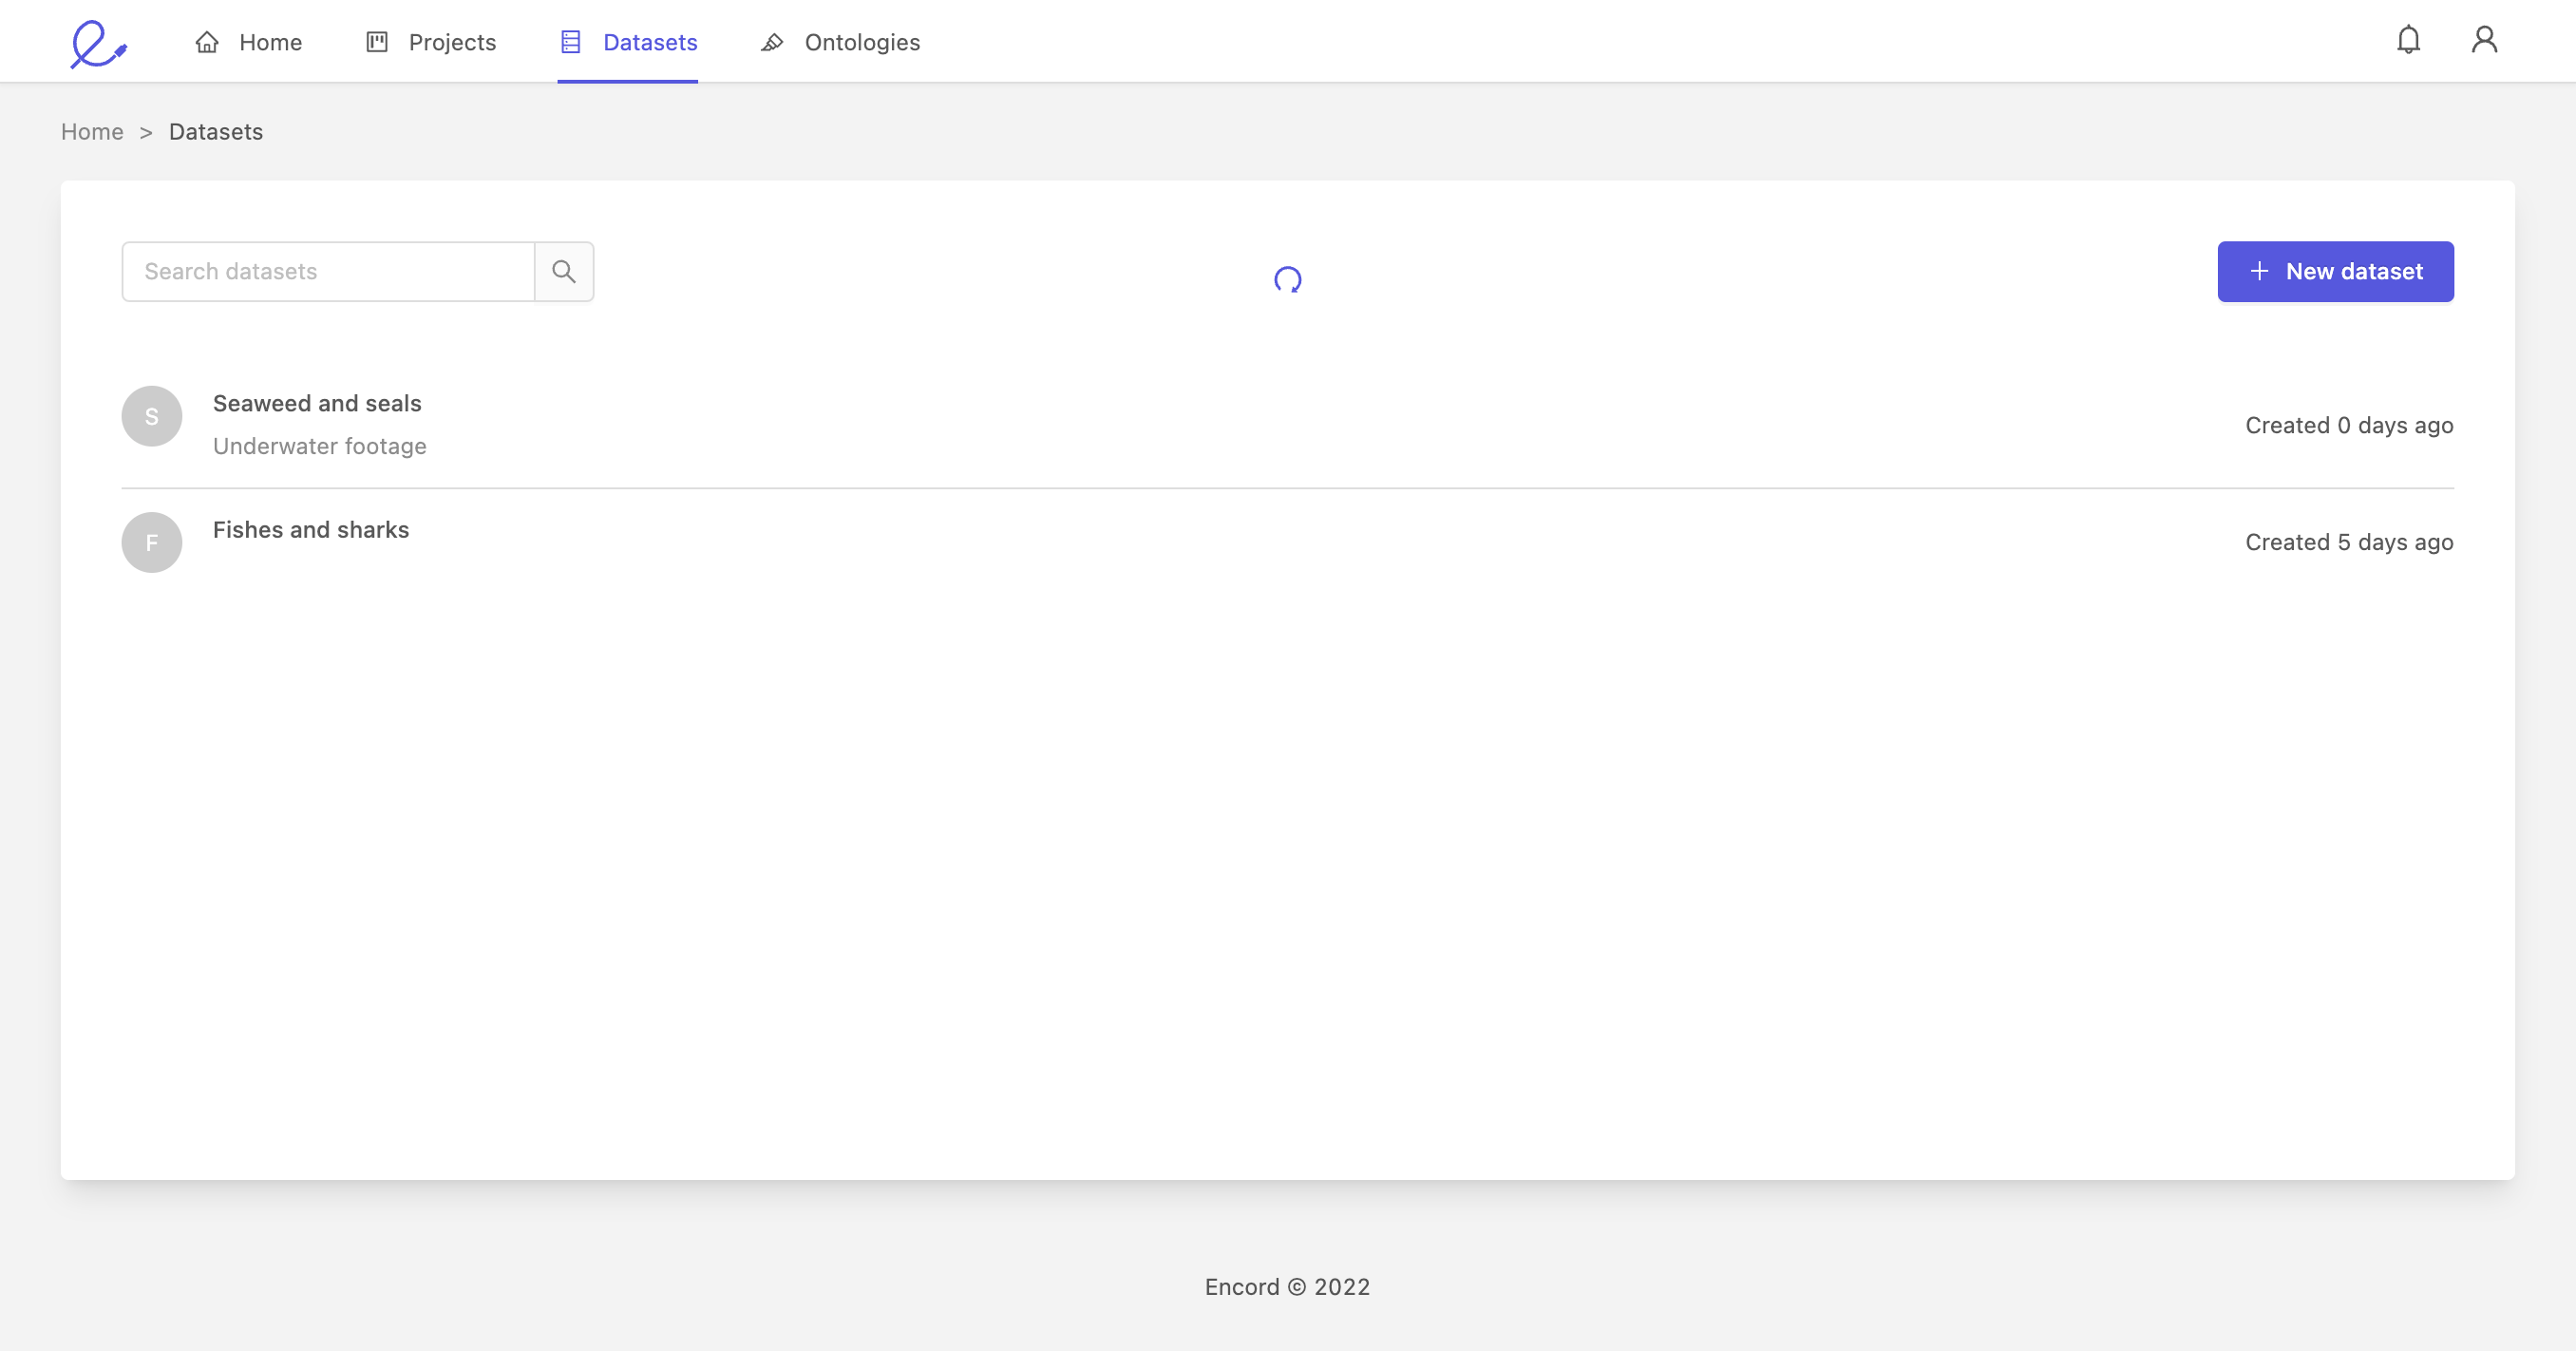Click the loading spinner indicator
Image resolution: width=2576 pixels, height=1351 pixels.
point(1287,279)
